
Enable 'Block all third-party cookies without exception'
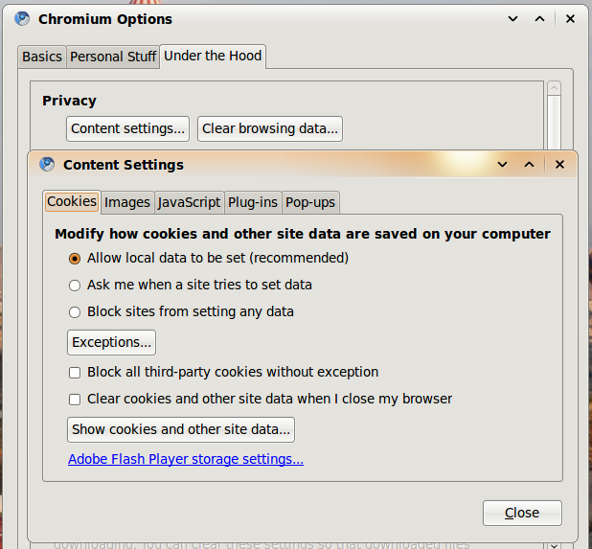75,373
